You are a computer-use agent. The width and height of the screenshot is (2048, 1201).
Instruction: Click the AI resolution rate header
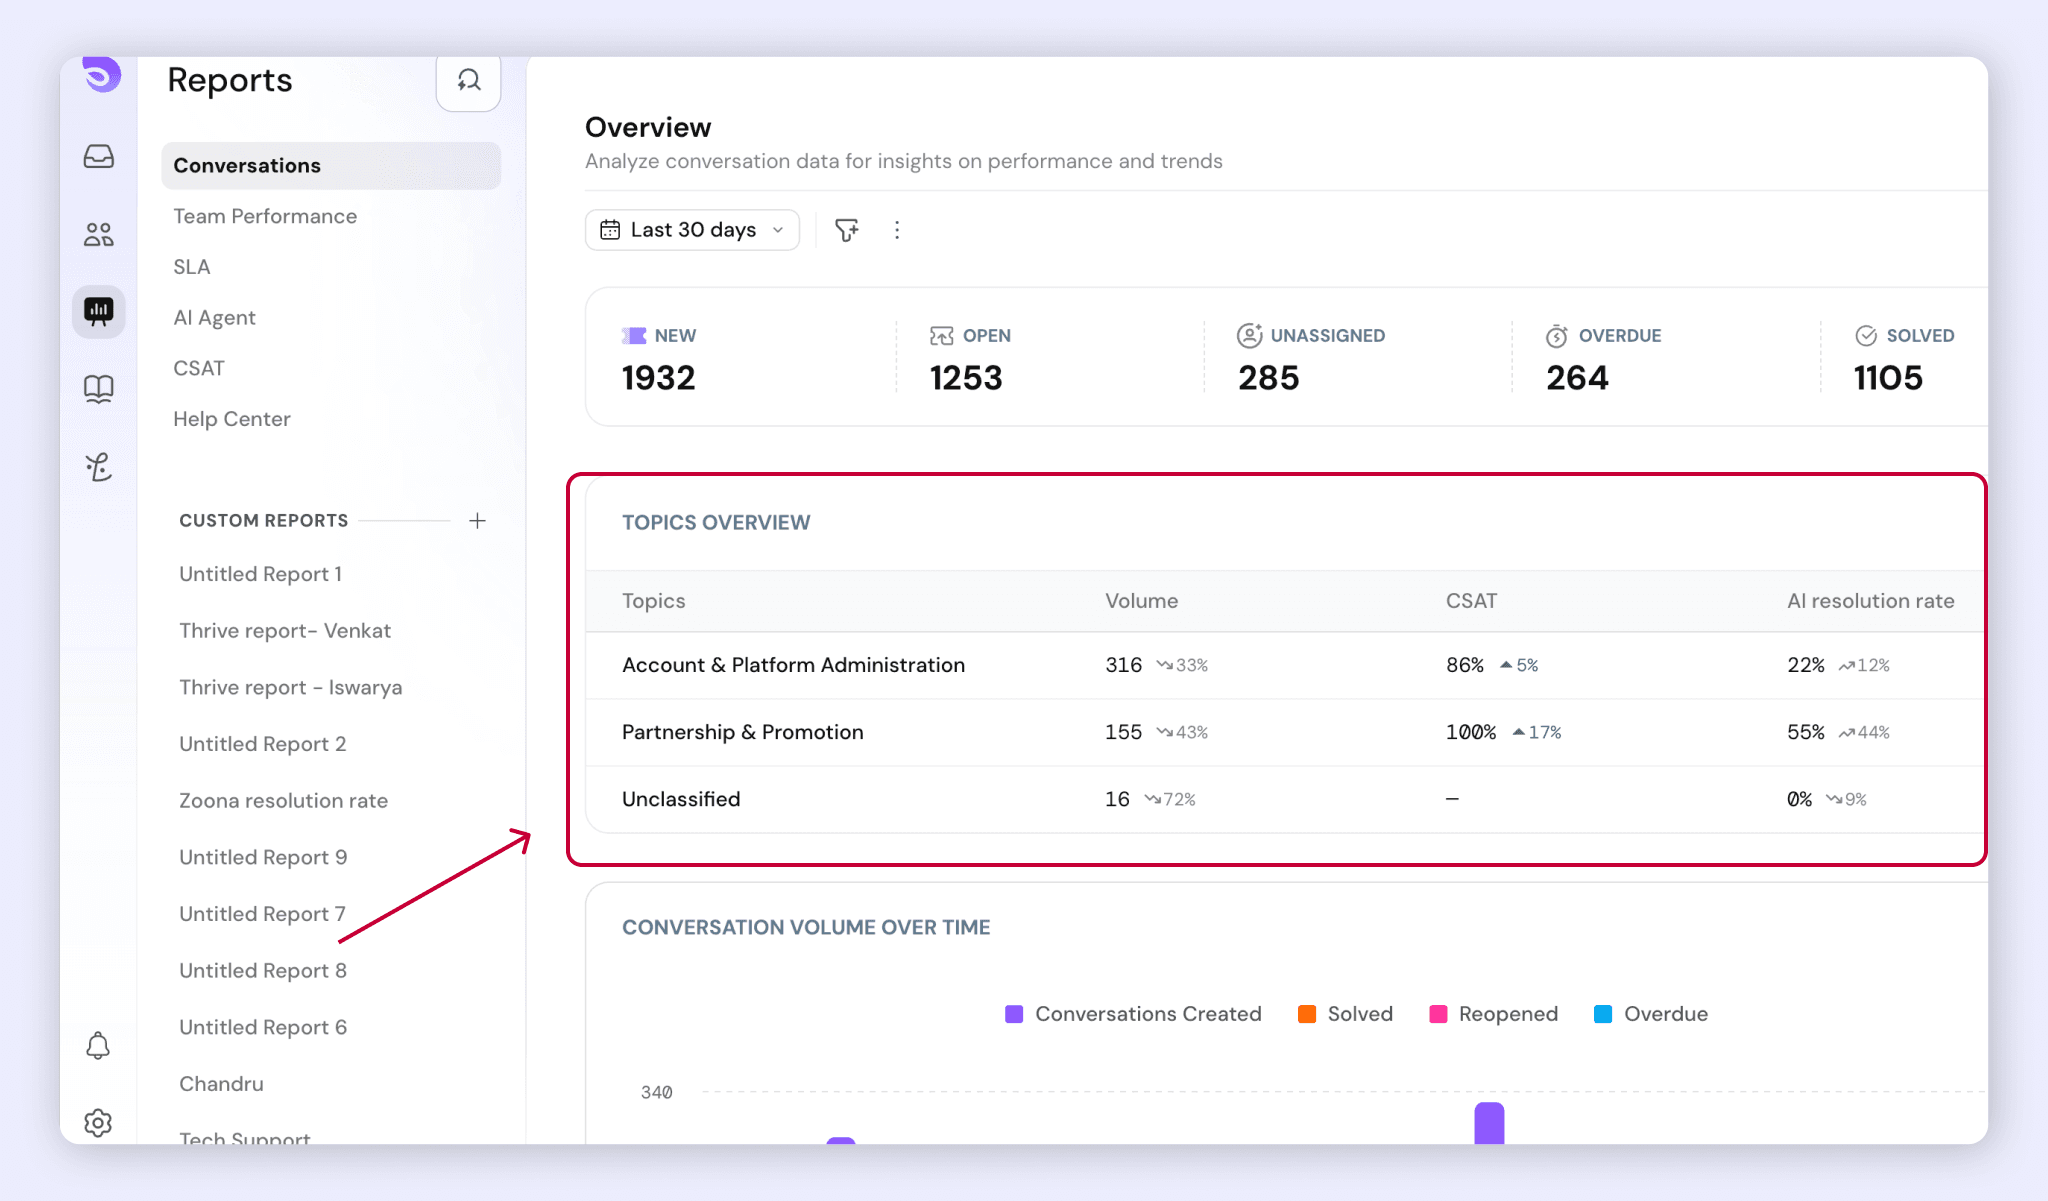pos(1870,601)
